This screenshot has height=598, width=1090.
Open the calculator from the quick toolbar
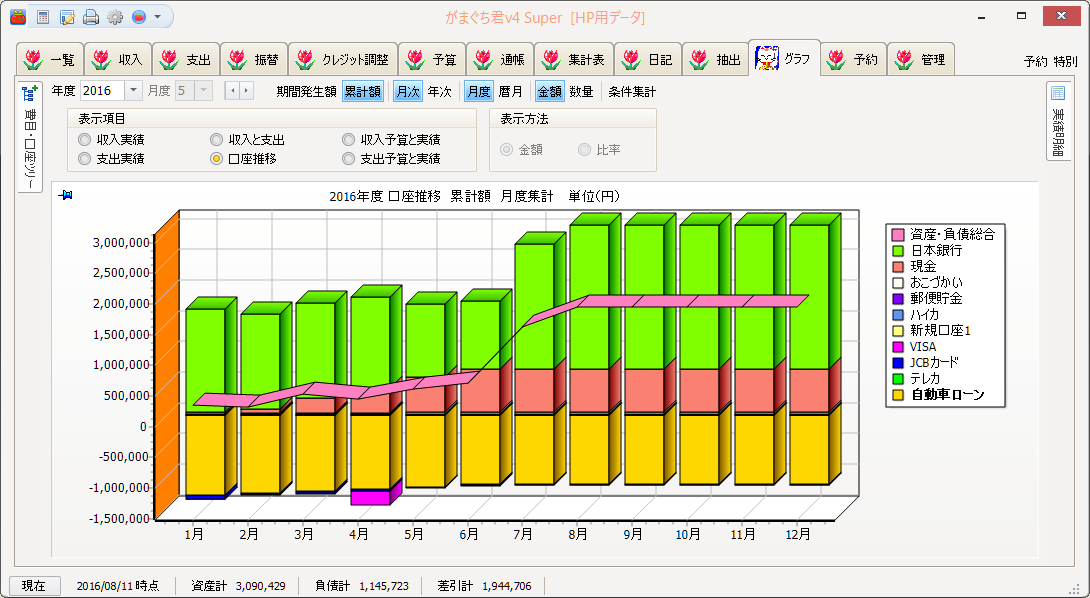pyautogui.click(x=43, y=17)
